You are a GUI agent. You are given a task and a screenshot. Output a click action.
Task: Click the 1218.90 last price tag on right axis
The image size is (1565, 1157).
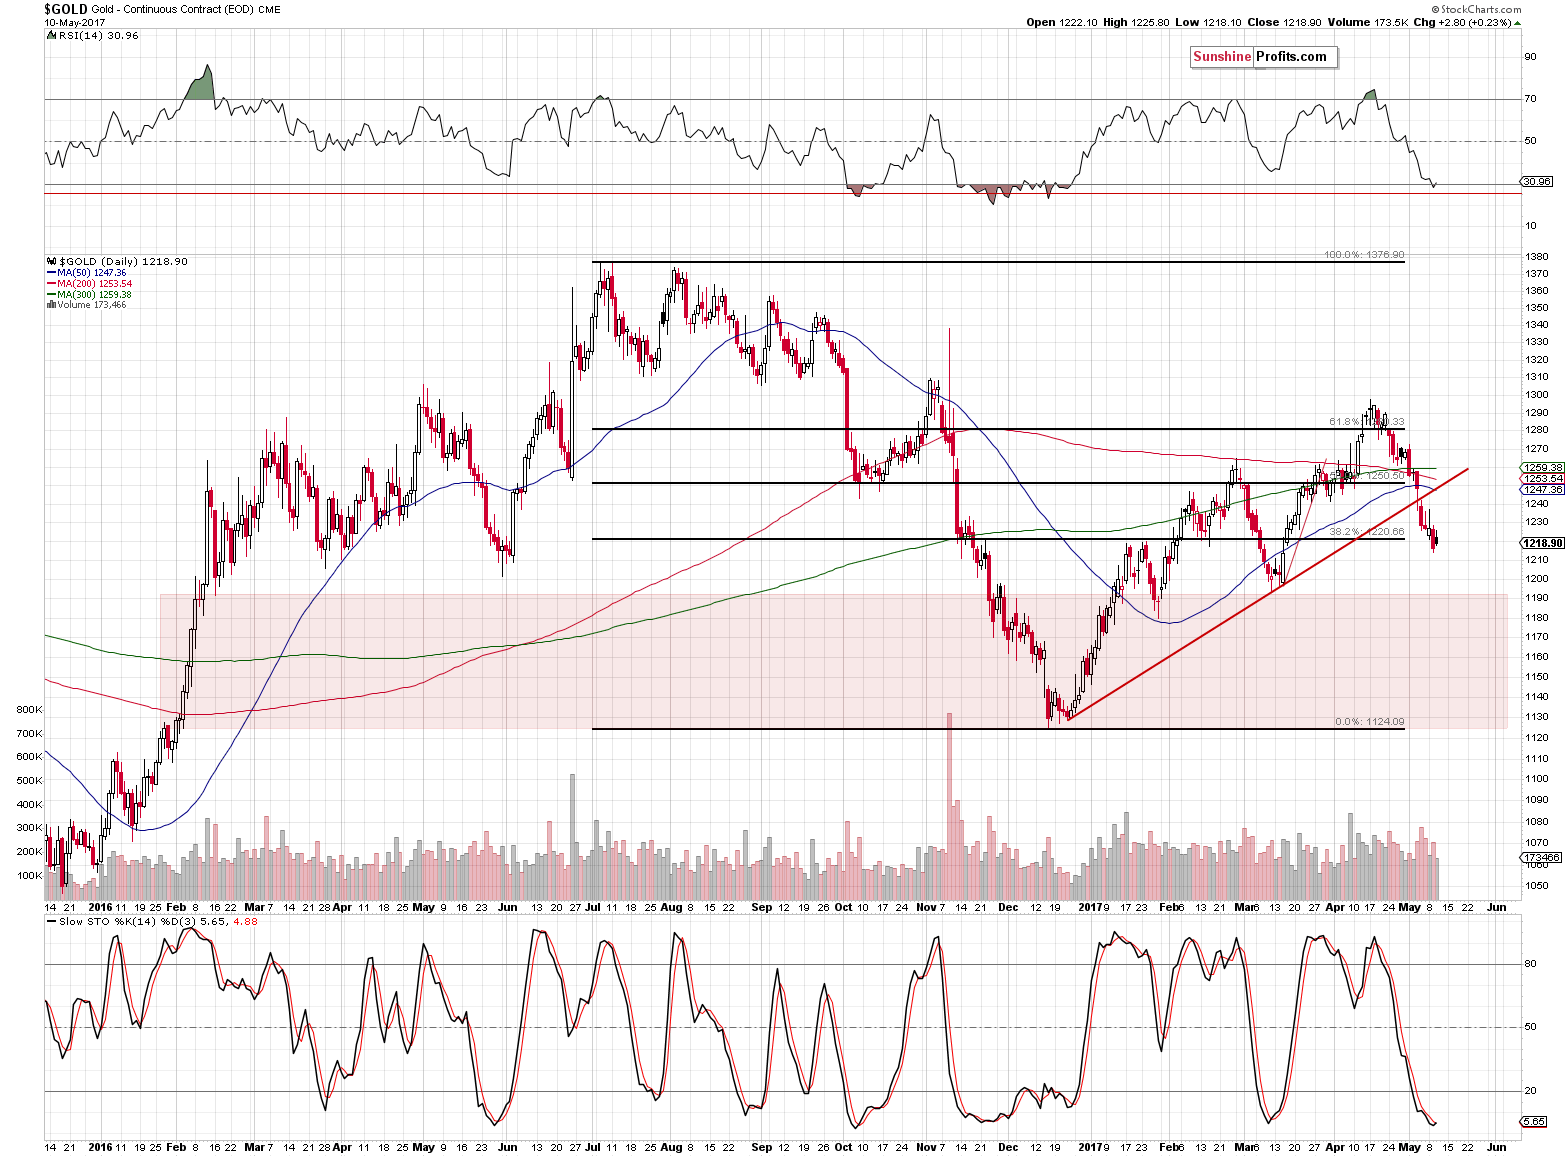[x=1542, y=543]
